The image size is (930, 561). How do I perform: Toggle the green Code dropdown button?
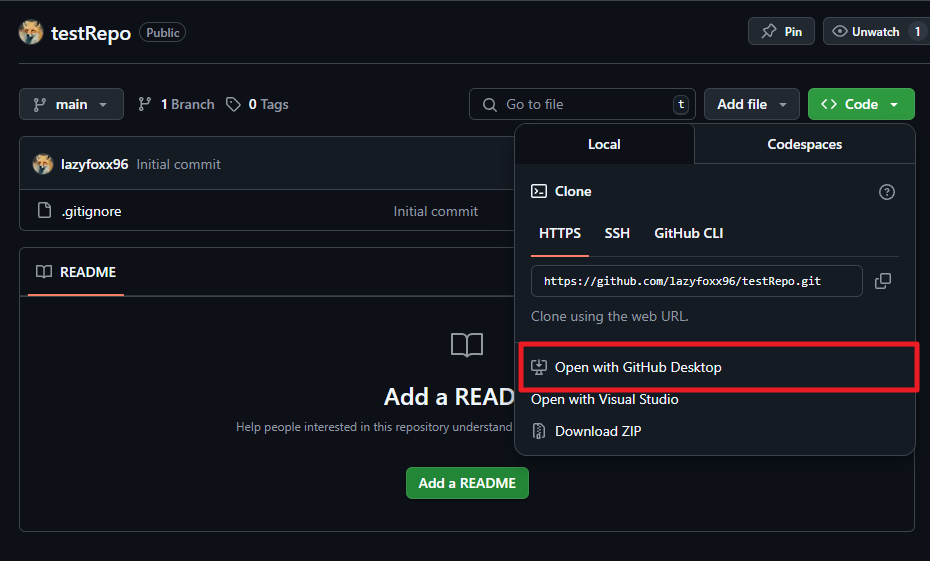click(861, 104)
